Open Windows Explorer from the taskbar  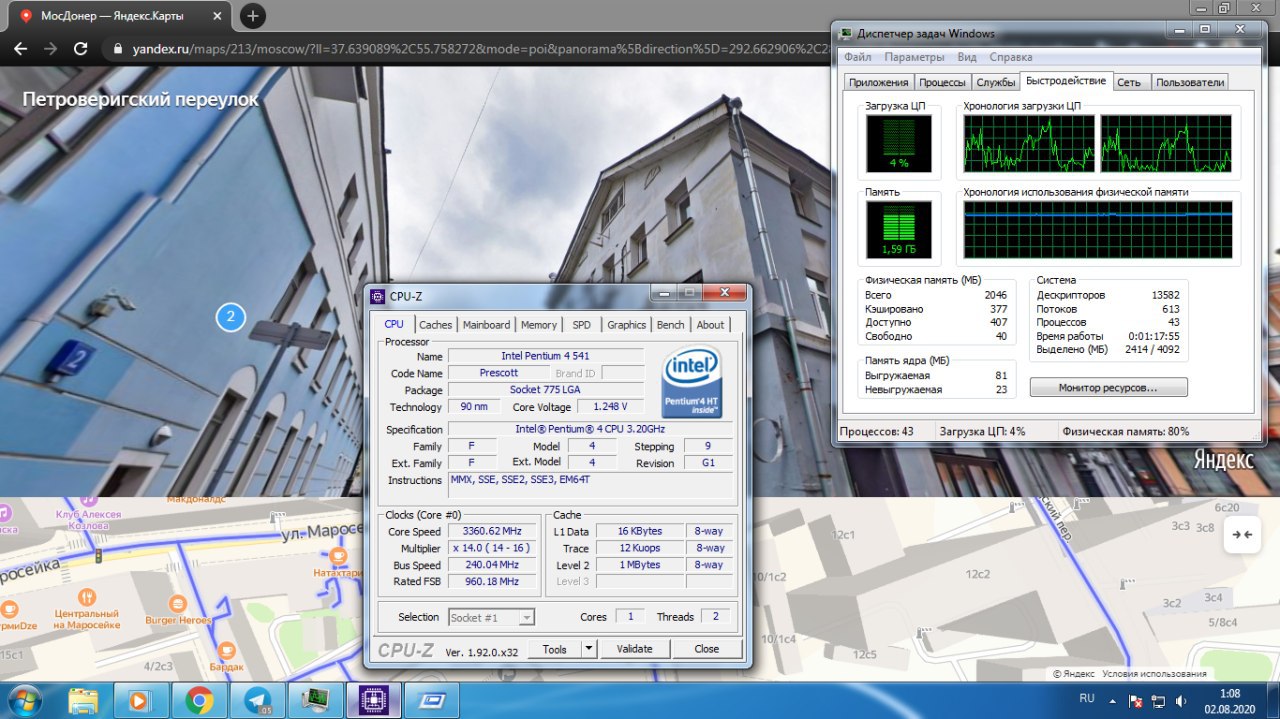click(84, 699)
